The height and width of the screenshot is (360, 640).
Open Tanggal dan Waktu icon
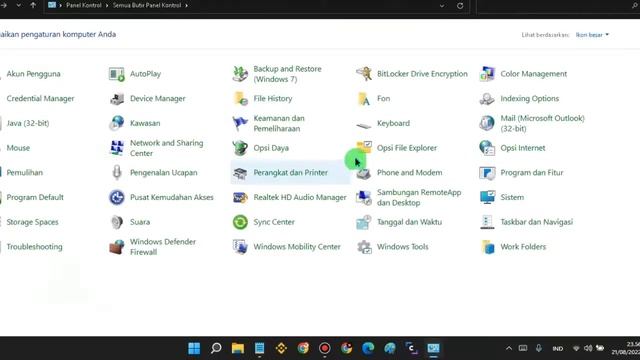tap(364, 222)
